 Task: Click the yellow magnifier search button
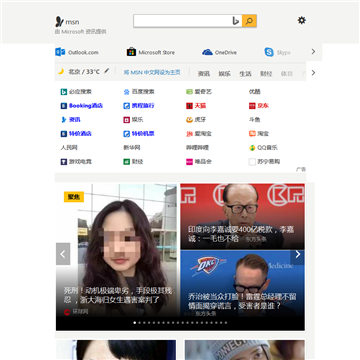tap(249, 21)
